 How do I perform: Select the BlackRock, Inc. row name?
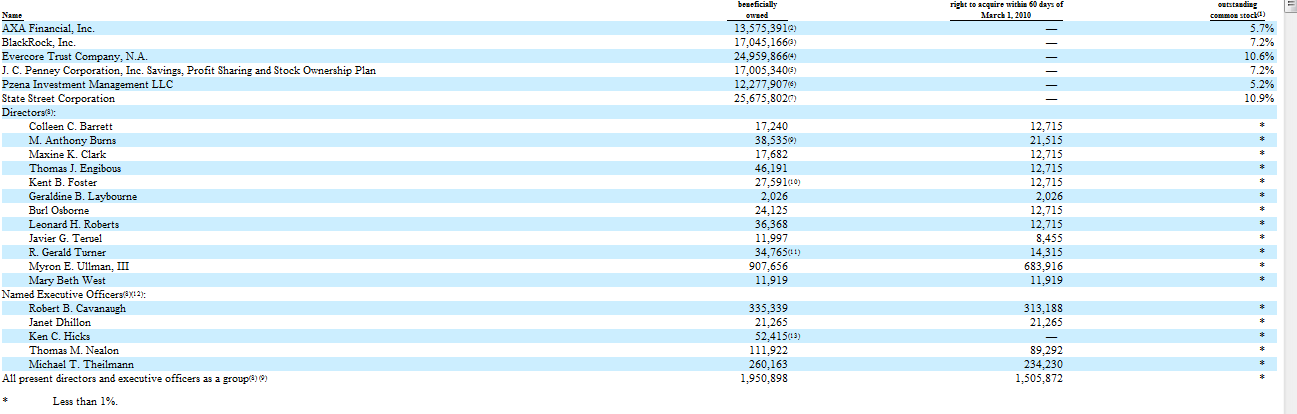coord(39,43)
